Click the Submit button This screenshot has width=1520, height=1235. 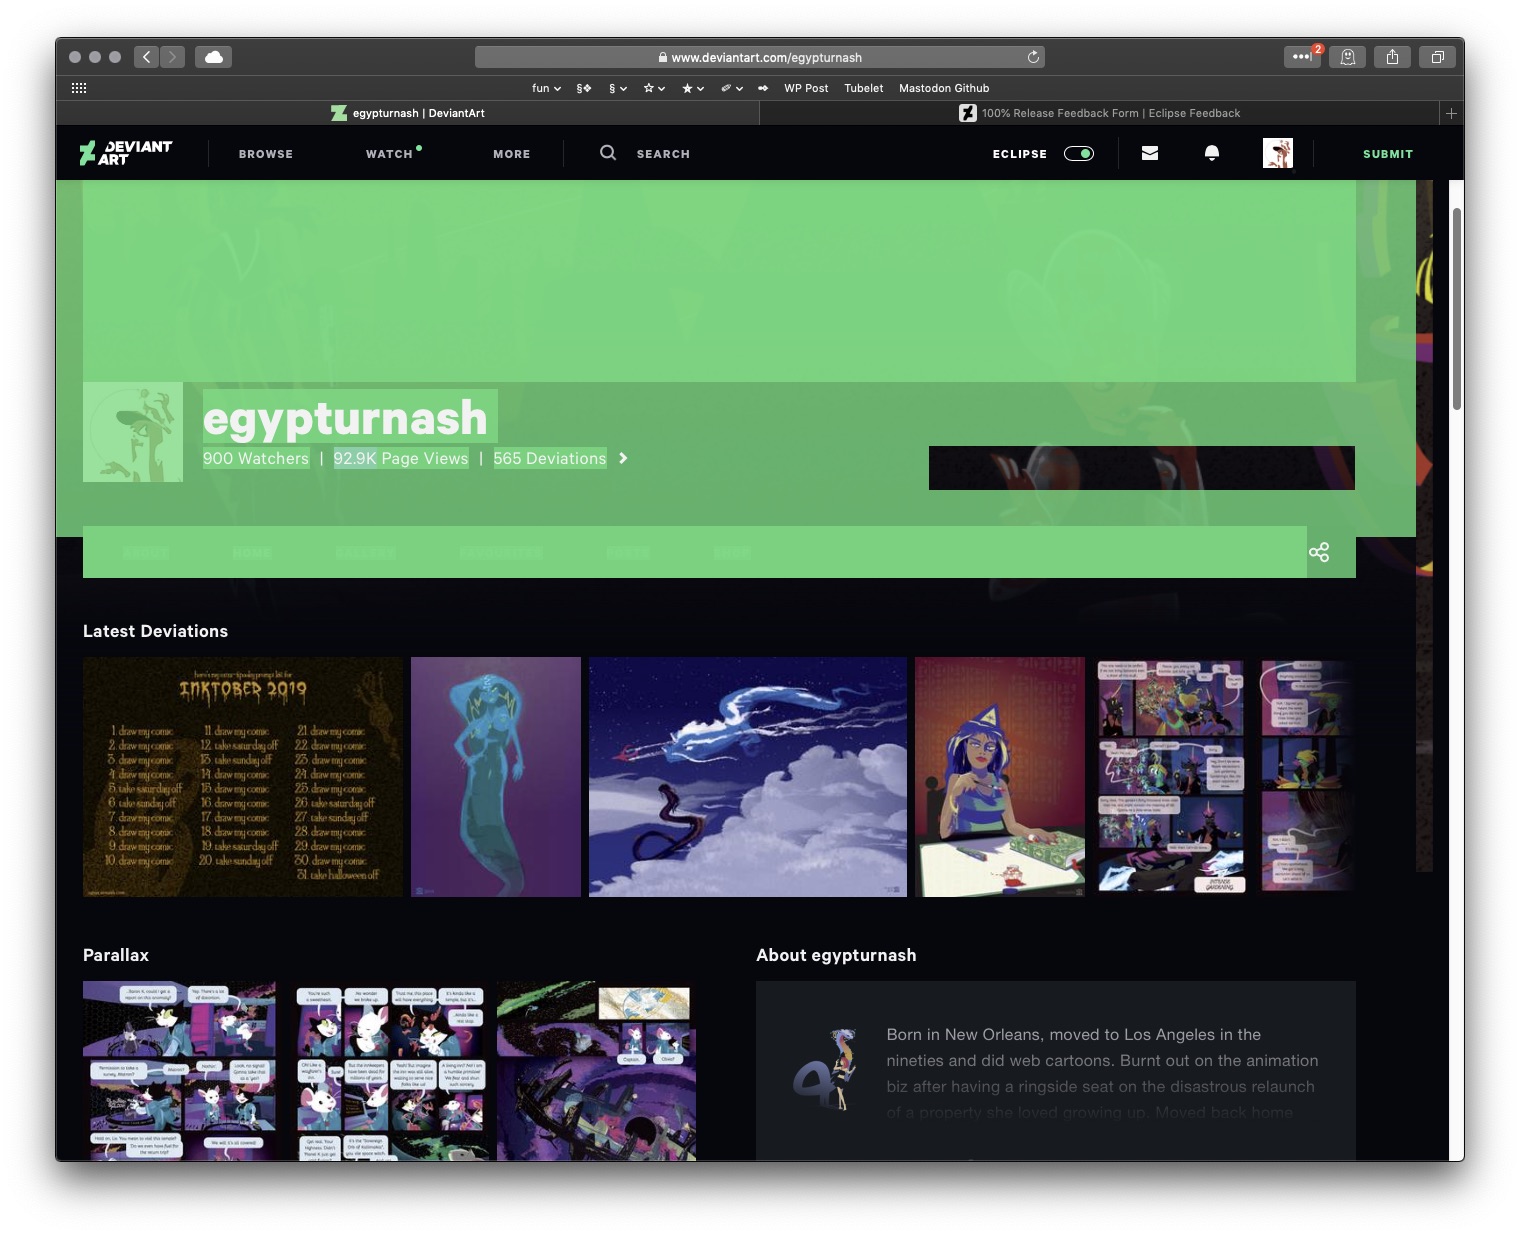1387,154
